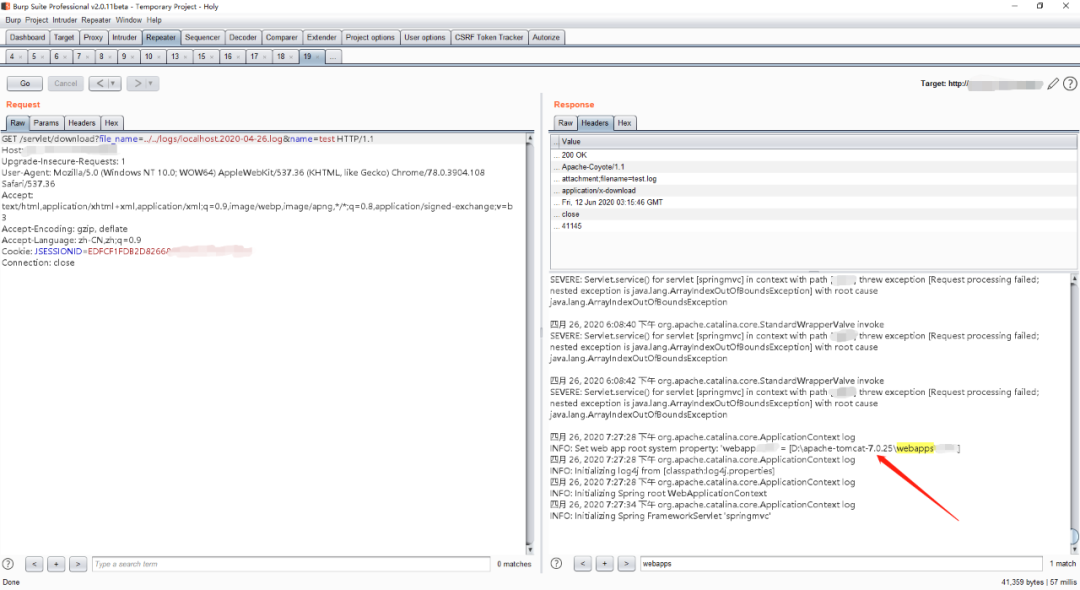
Task: Open the Extender tab
Action: [322, 37]
